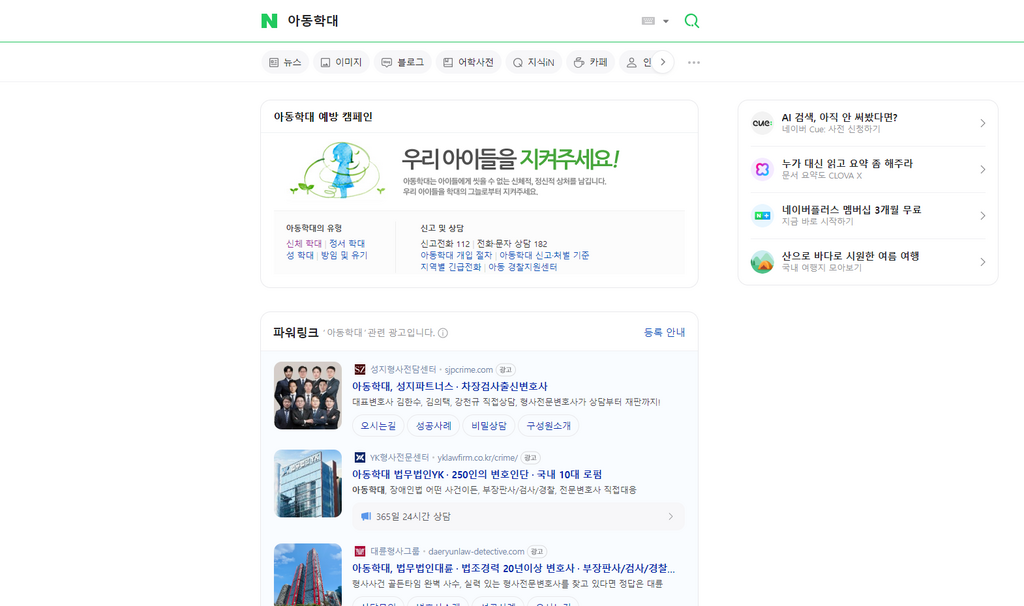
Task: Click the 성공사례 chip under 성지파트너스
Action: pos(434,426)
